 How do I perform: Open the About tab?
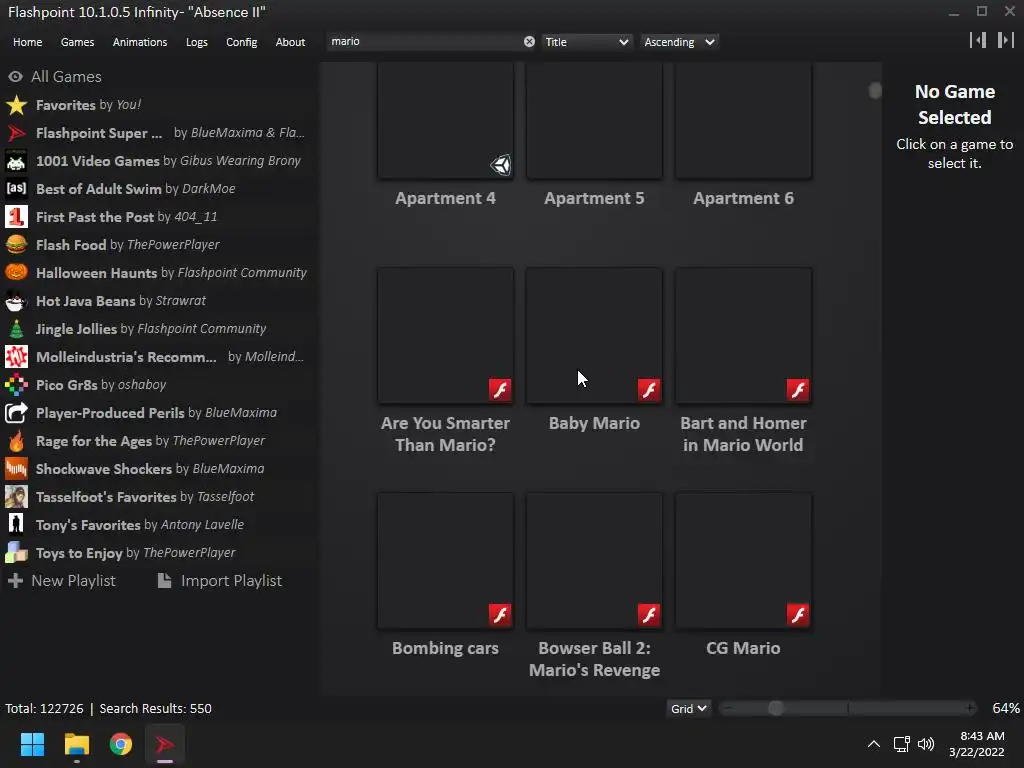(x=290, y=42)
